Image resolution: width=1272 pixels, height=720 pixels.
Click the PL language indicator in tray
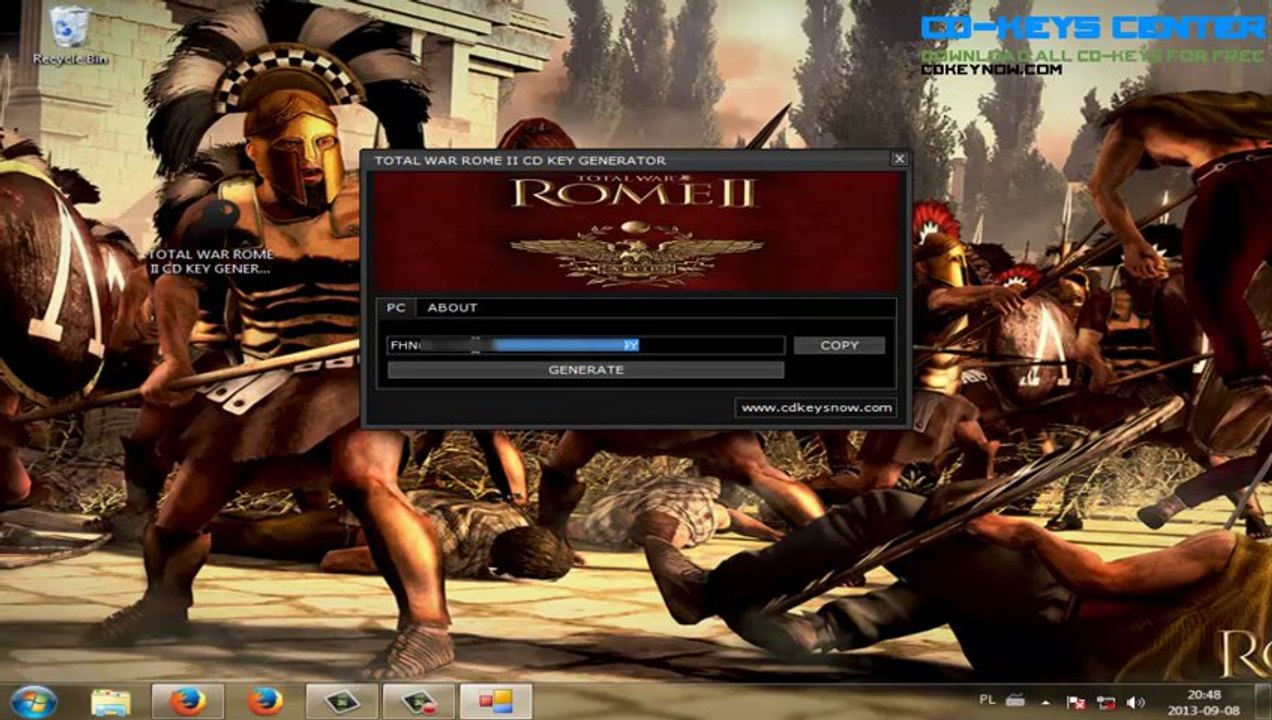(x=985, y=702)
